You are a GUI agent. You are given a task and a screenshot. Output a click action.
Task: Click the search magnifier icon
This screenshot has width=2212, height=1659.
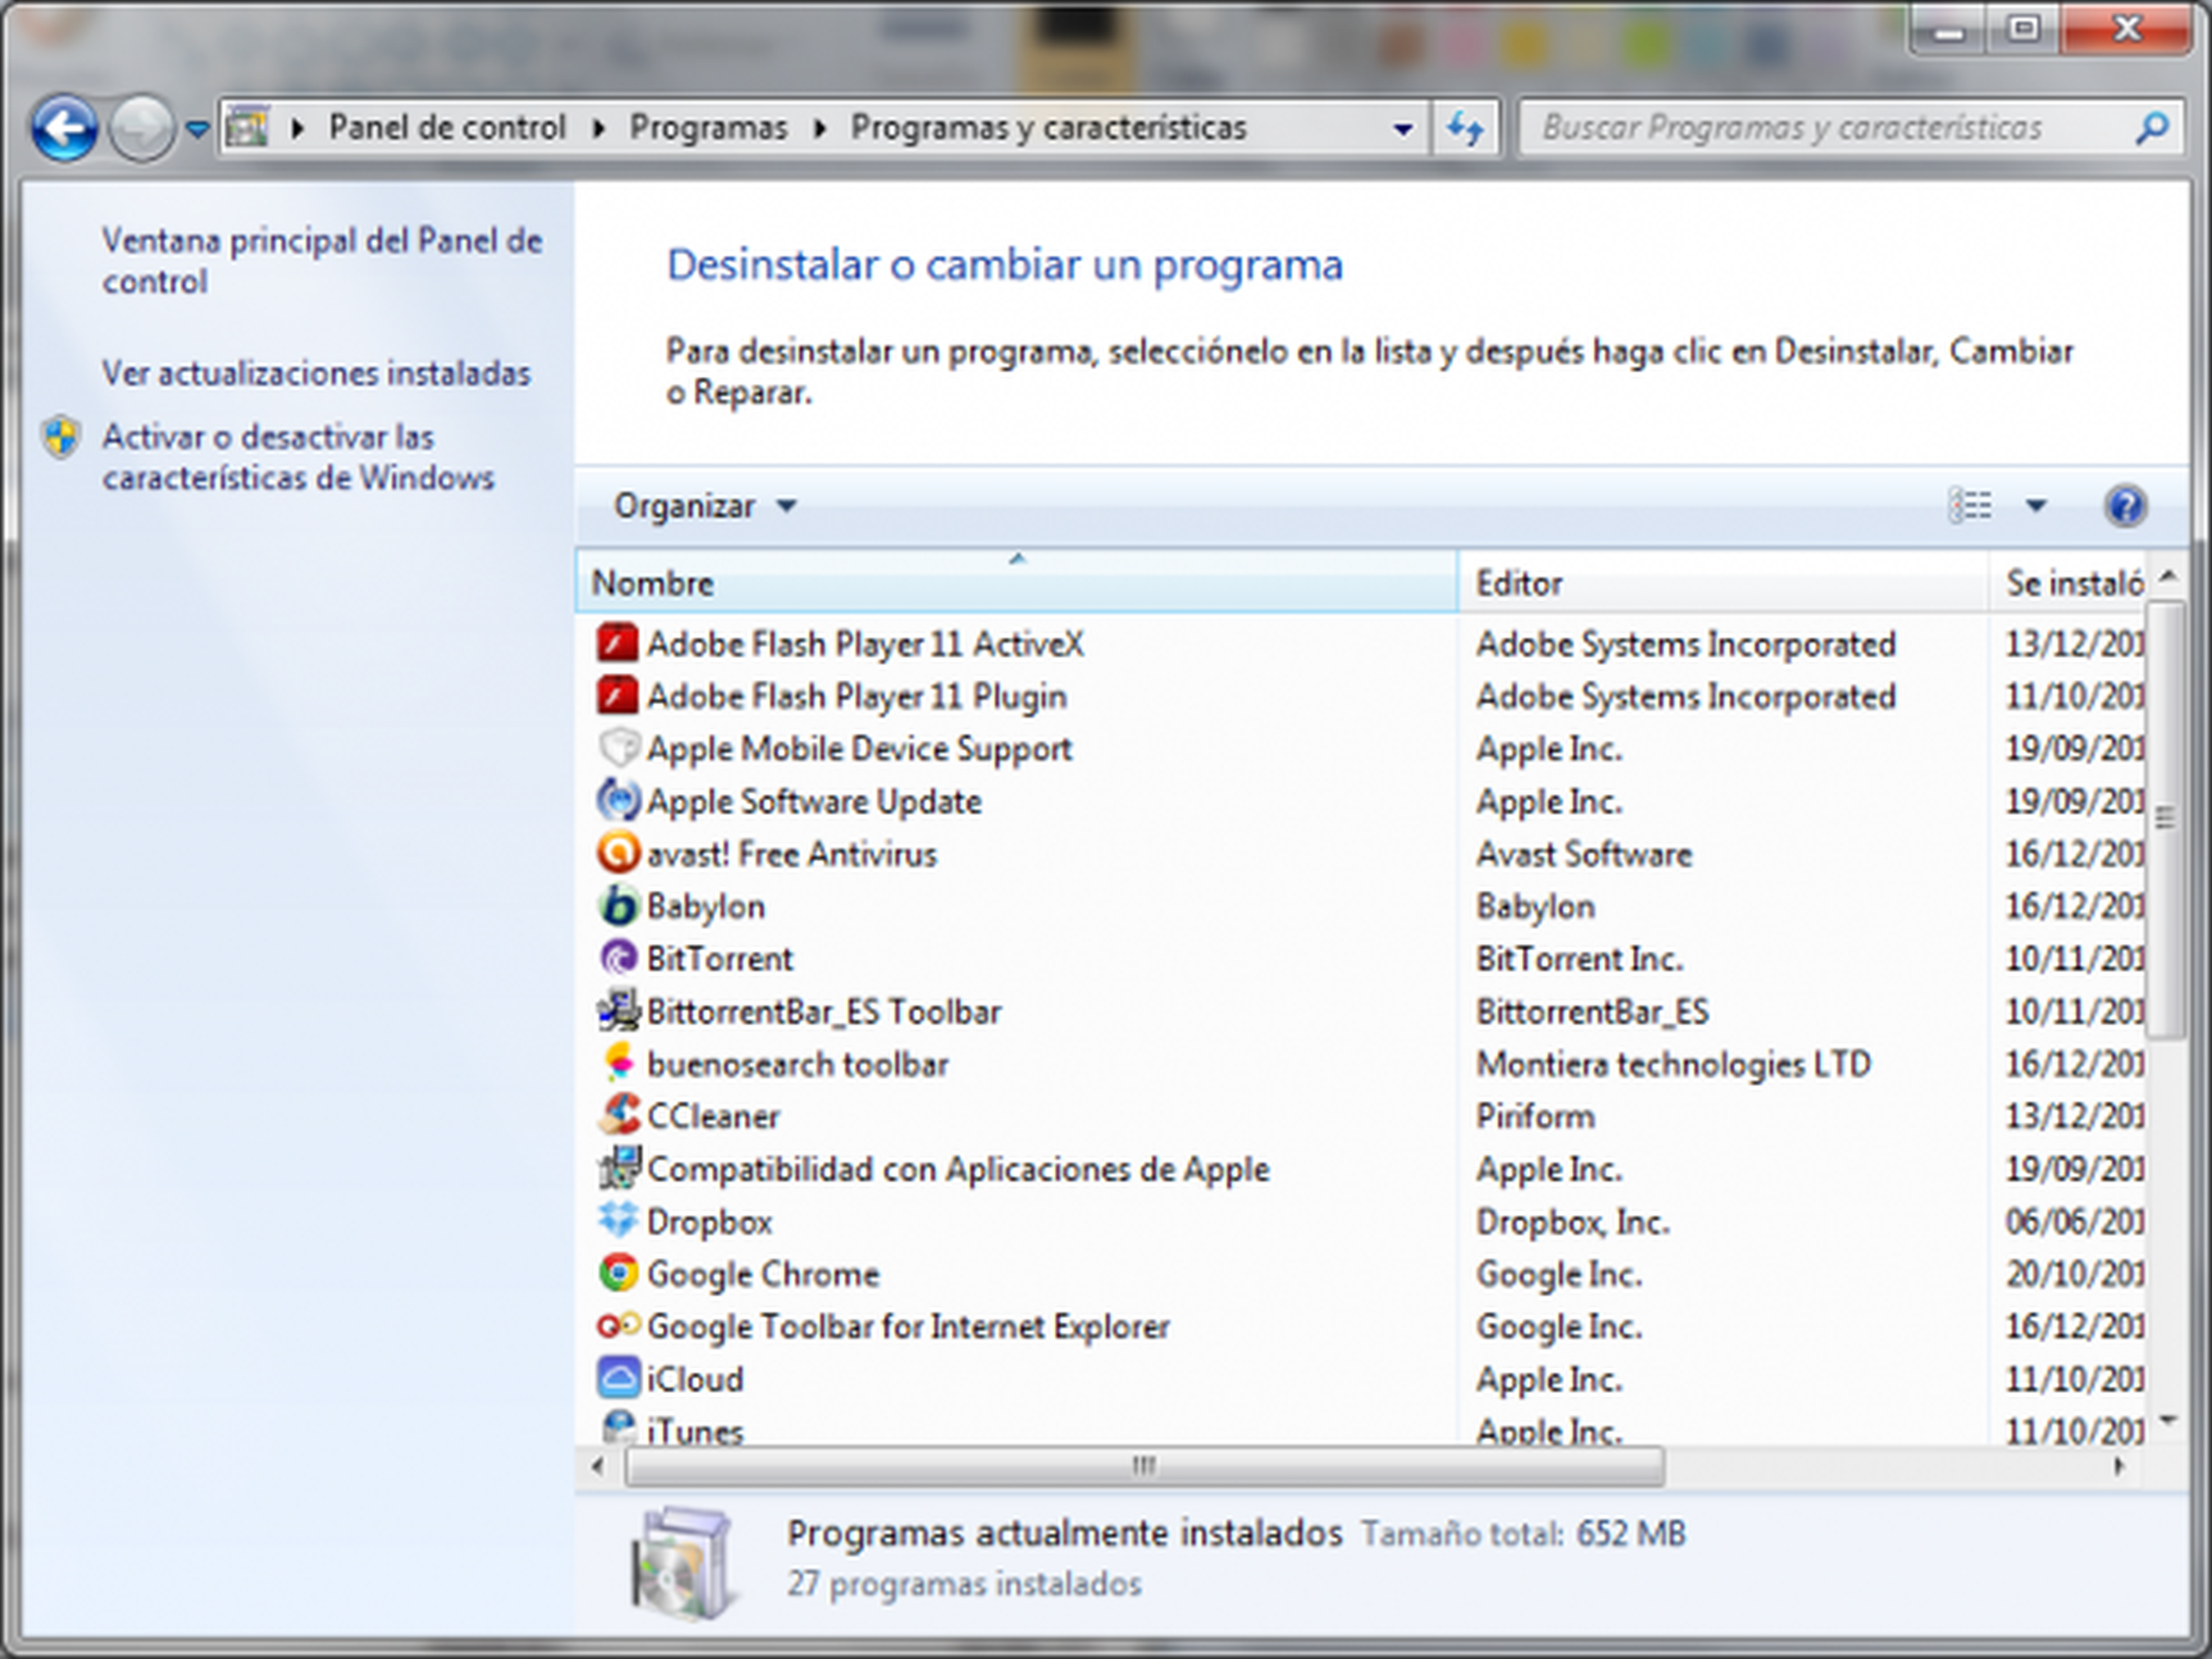point(2151,128)
